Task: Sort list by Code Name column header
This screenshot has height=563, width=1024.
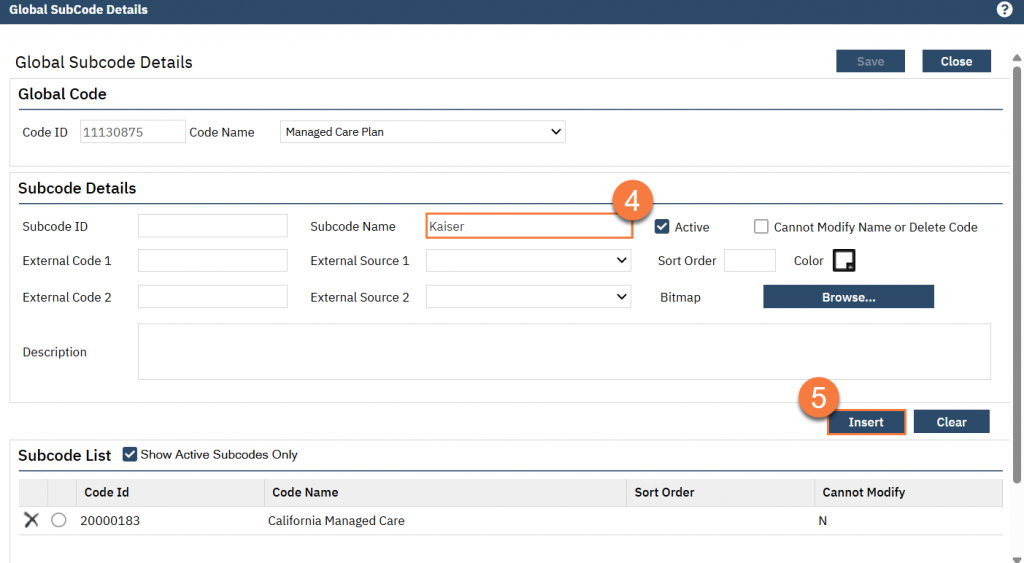Action: pos(305,492)
